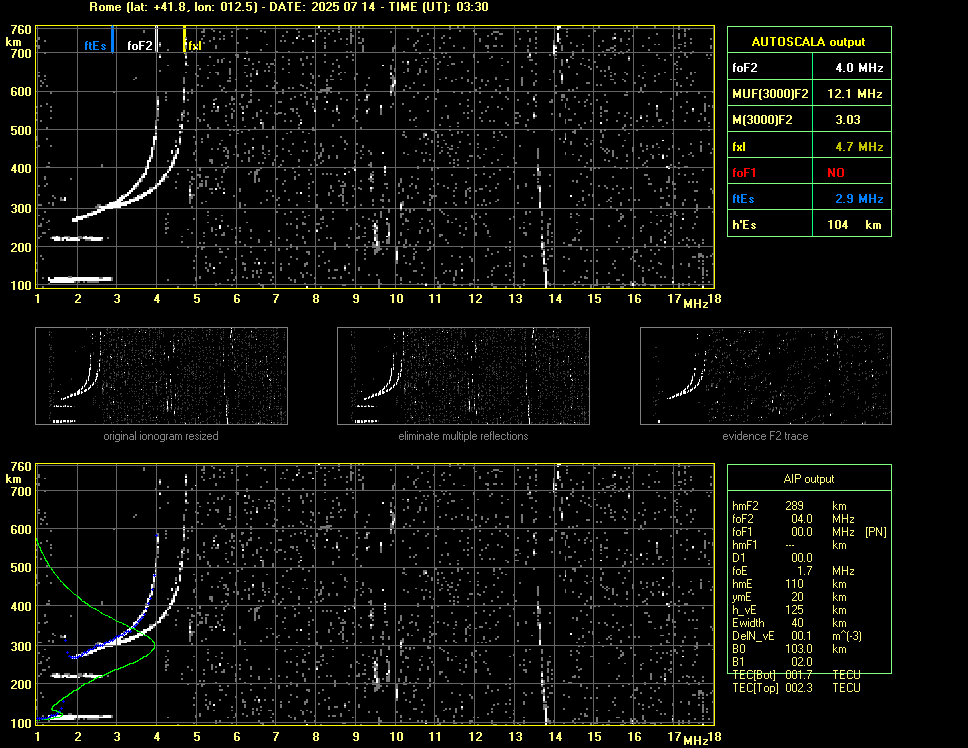Click the 300 km label on lower ionogram

point(21,646)
